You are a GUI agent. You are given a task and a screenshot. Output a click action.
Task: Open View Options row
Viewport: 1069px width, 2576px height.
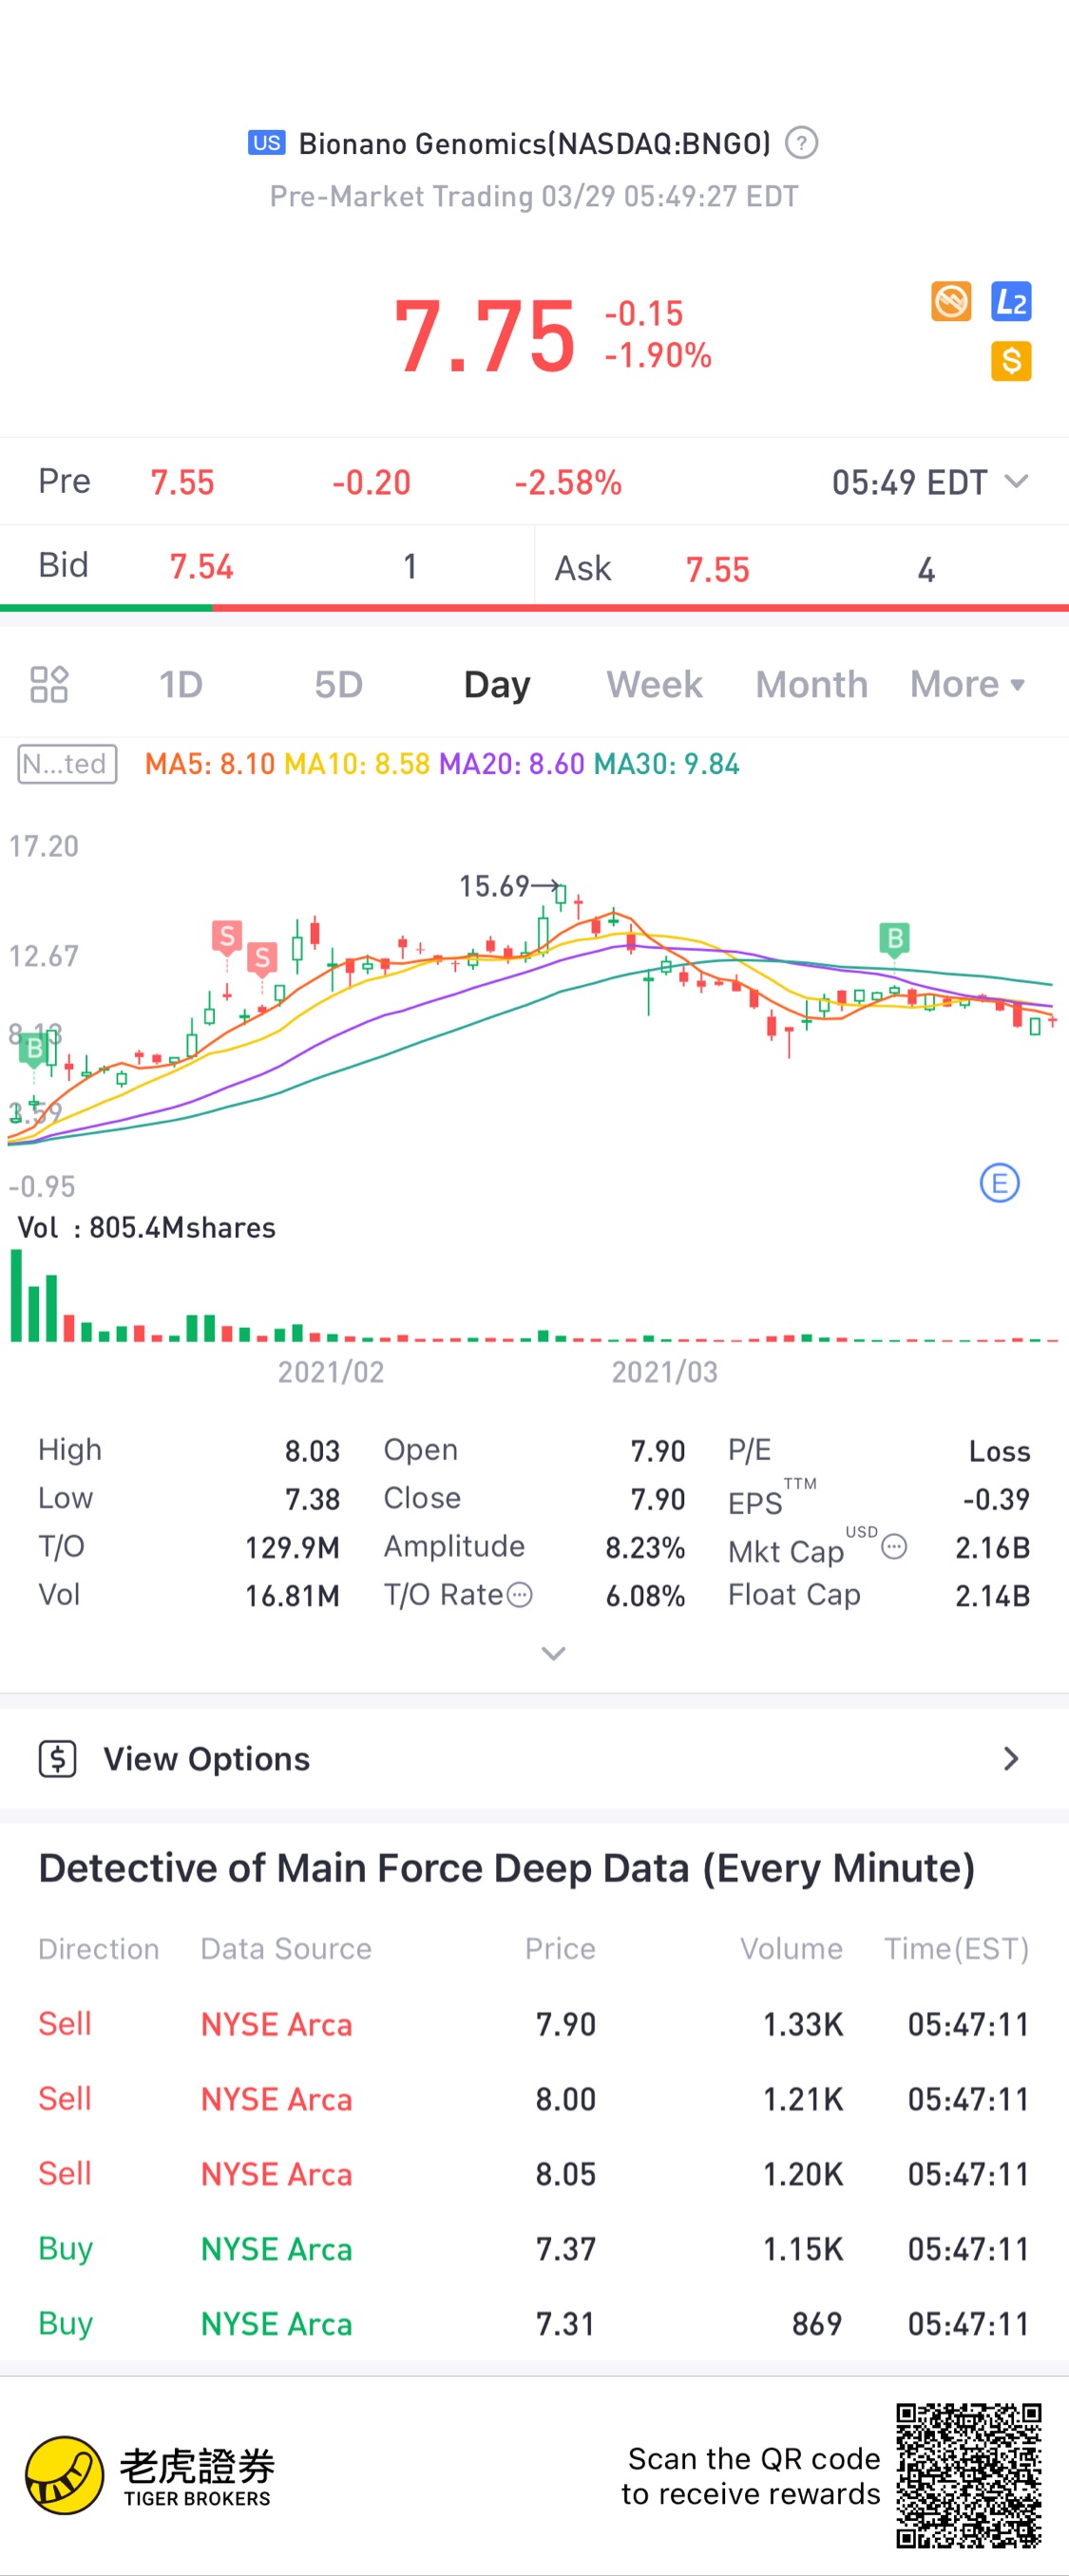(x=534, y=1759)
